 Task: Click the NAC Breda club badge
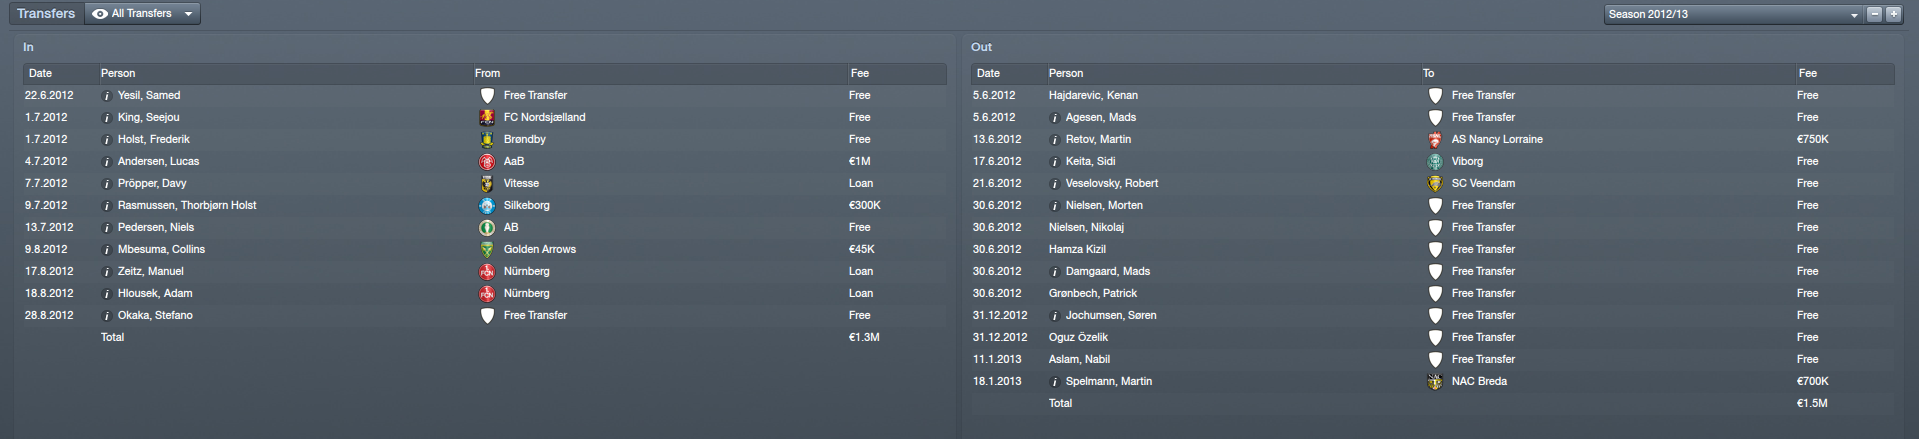(1435, 381)
